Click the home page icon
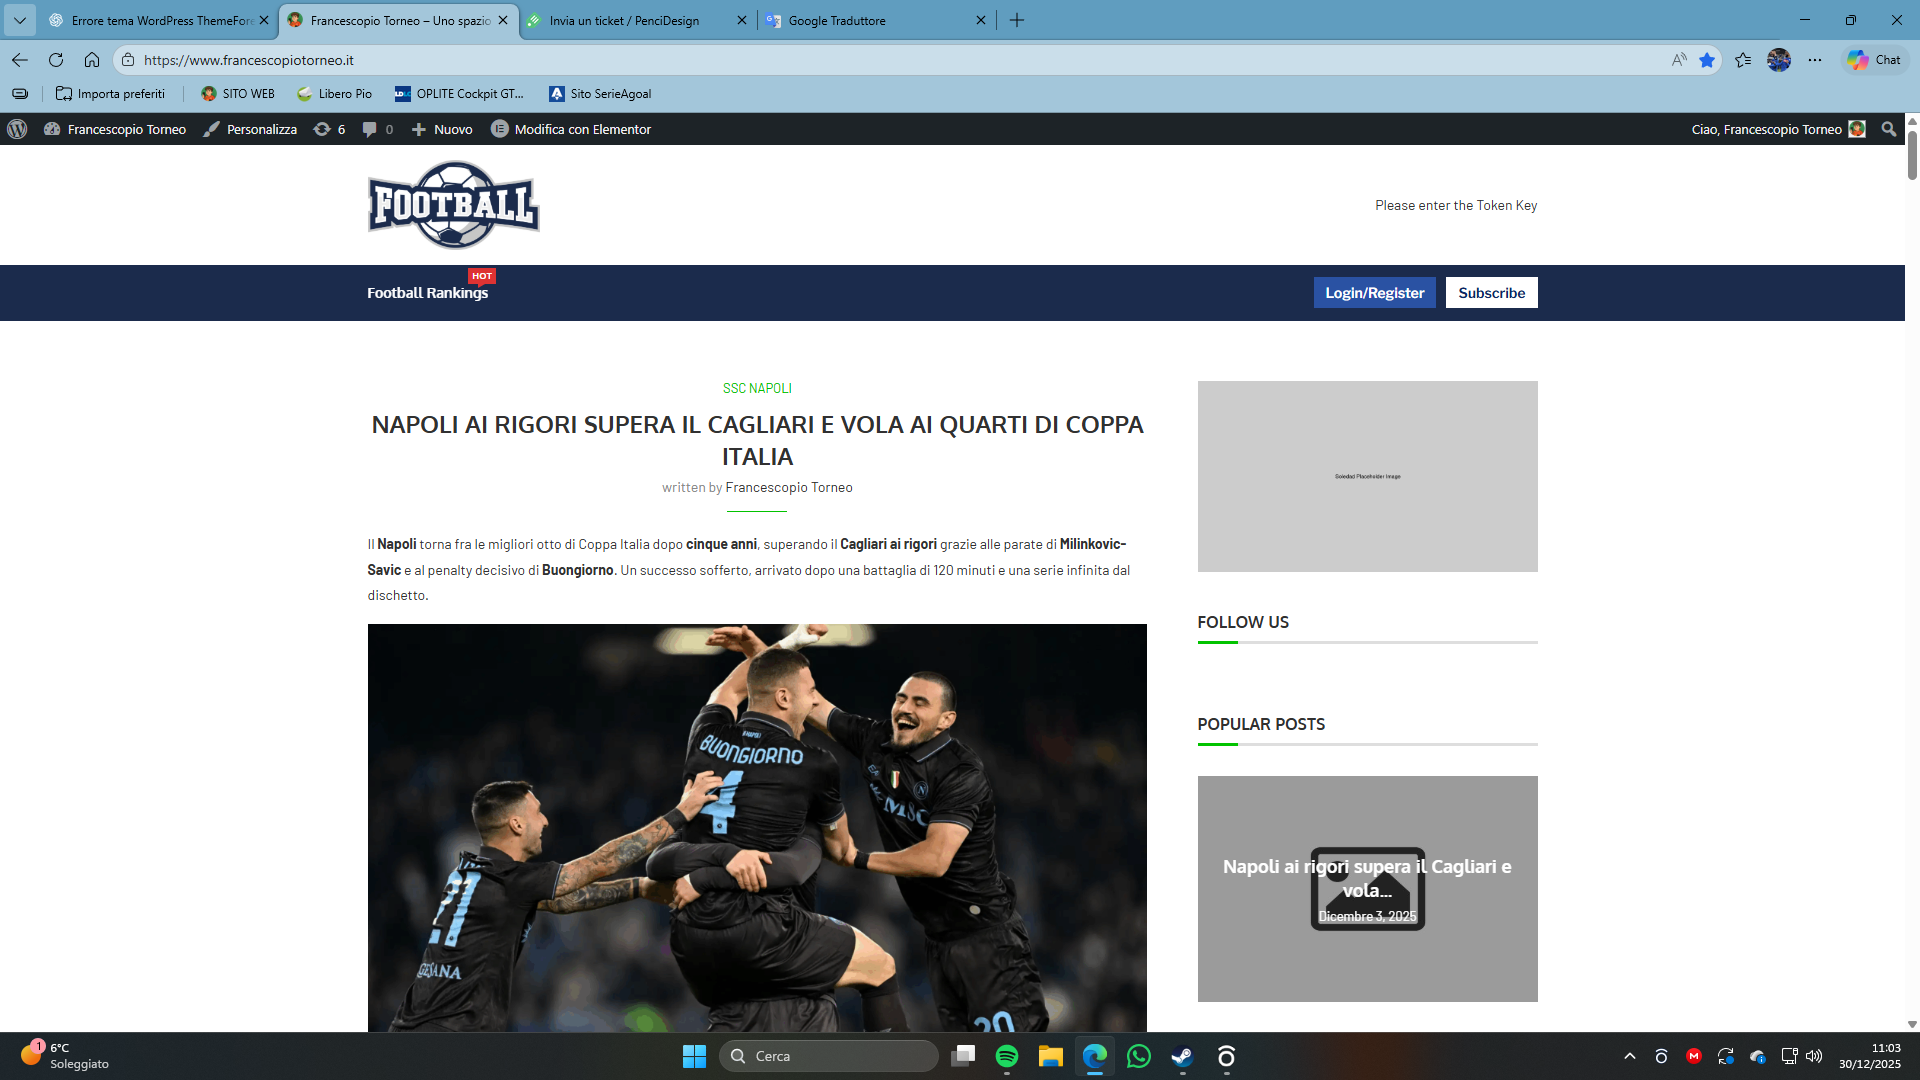Viewport: 1920px width, 1080px height. click(92, 60)
